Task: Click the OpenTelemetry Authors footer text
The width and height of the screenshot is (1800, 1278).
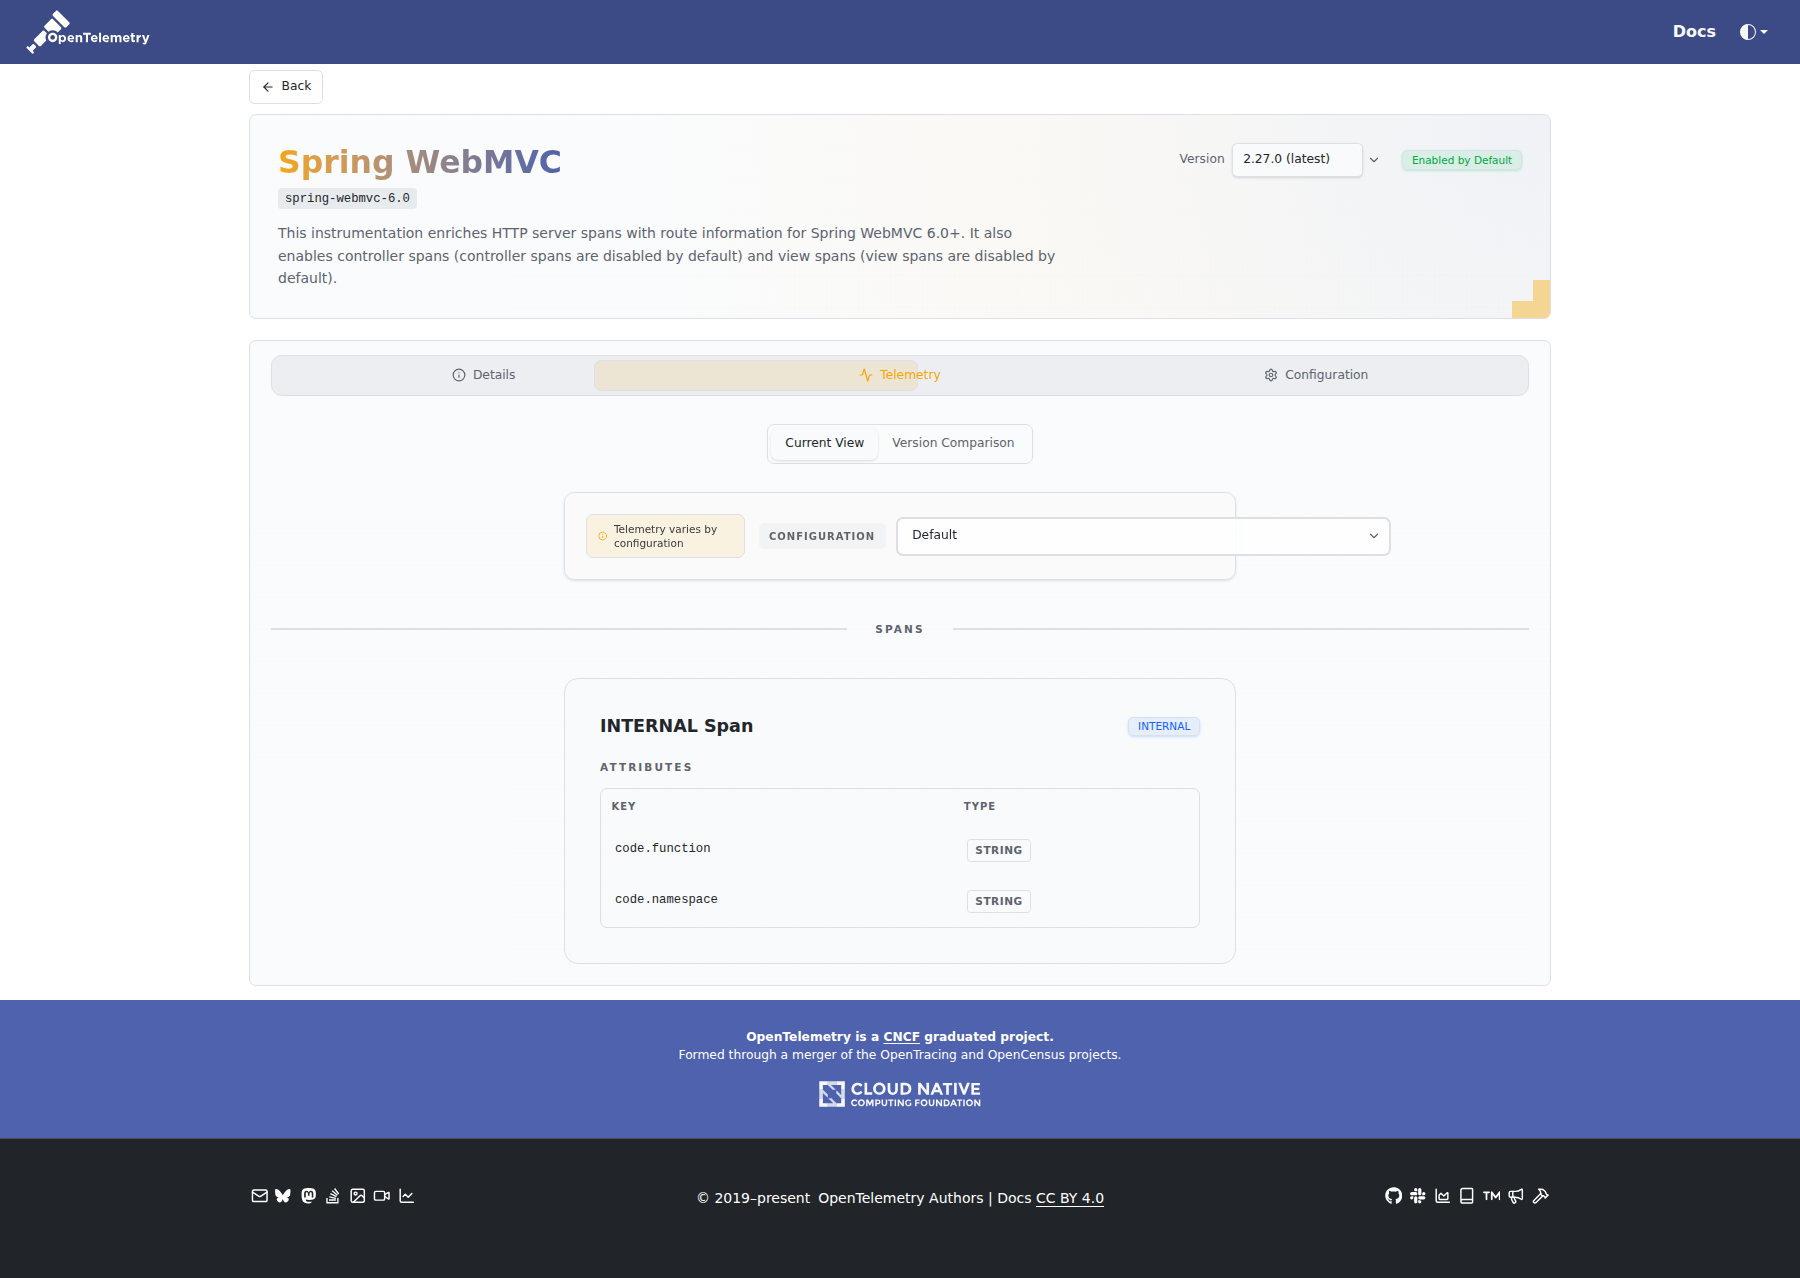Action: (x=900, y=1198)
